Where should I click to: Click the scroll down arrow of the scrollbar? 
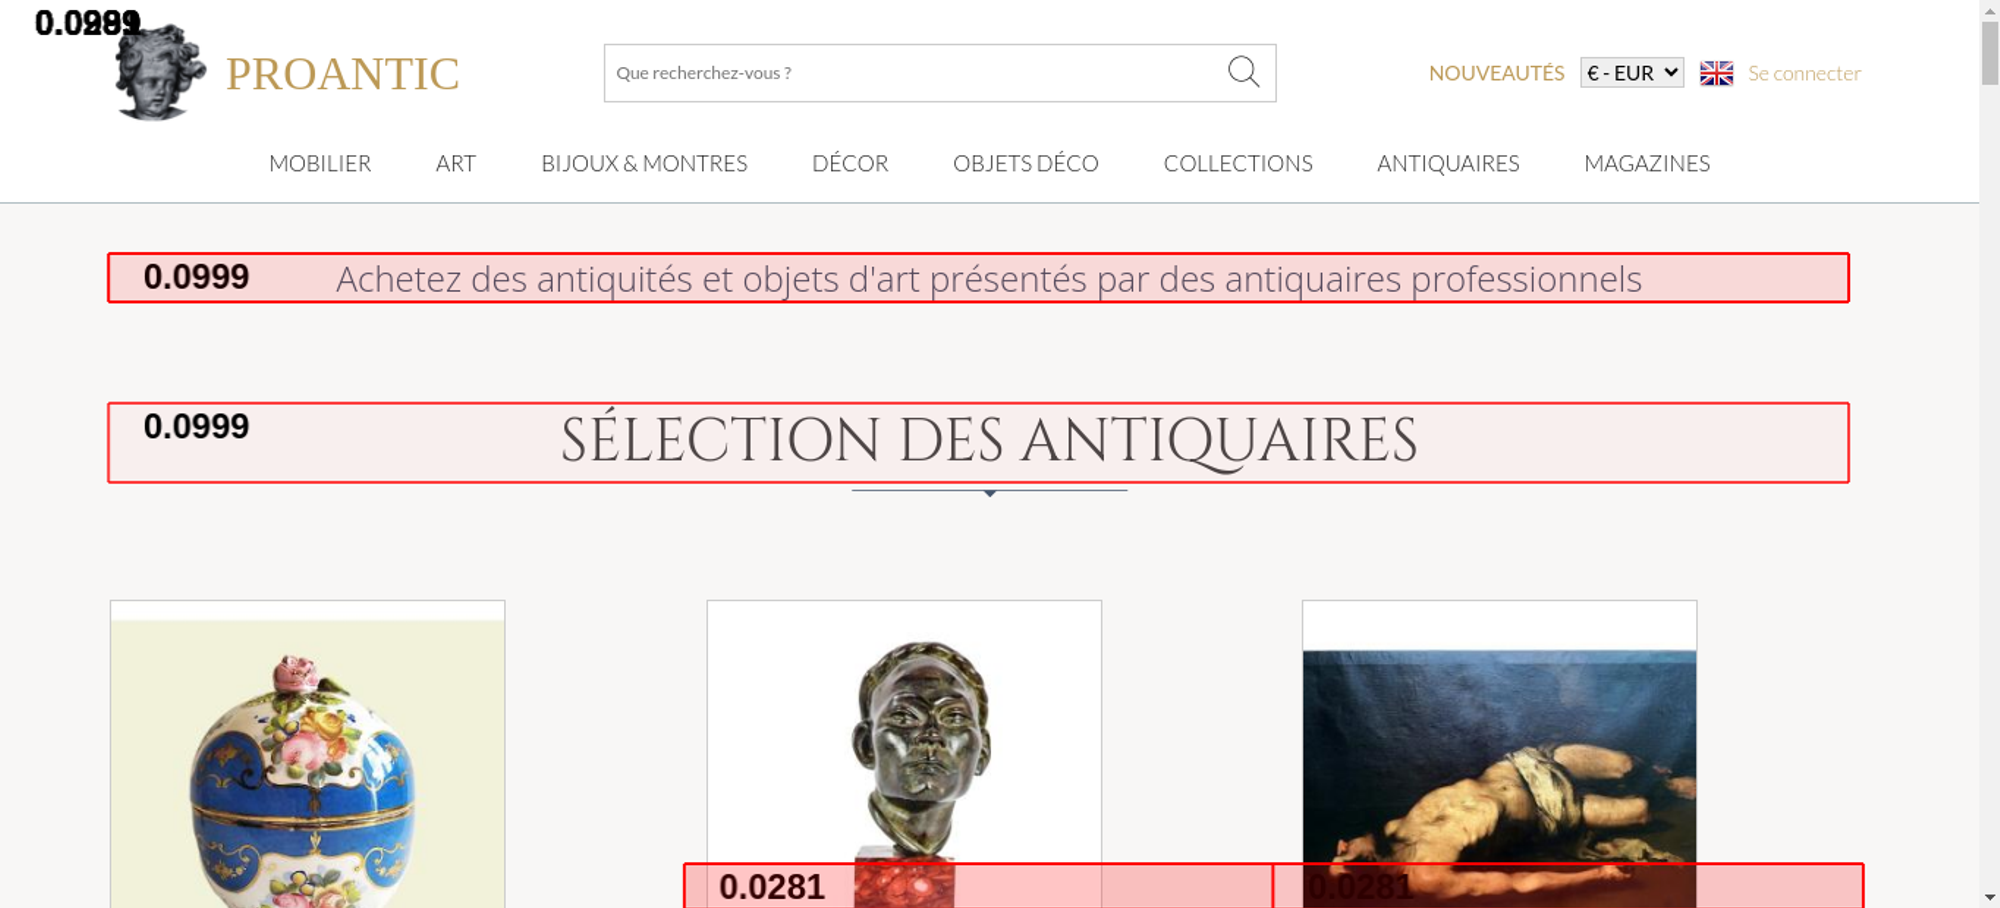[1989, 897]
